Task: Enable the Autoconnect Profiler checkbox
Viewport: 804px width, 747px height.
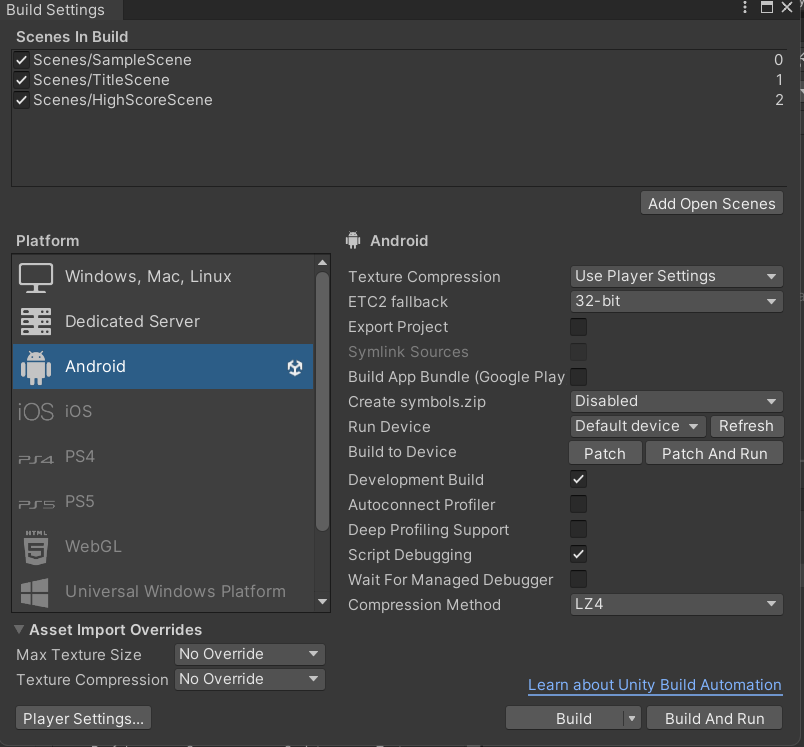Action: pyautogui.click(x=578, y=504)
